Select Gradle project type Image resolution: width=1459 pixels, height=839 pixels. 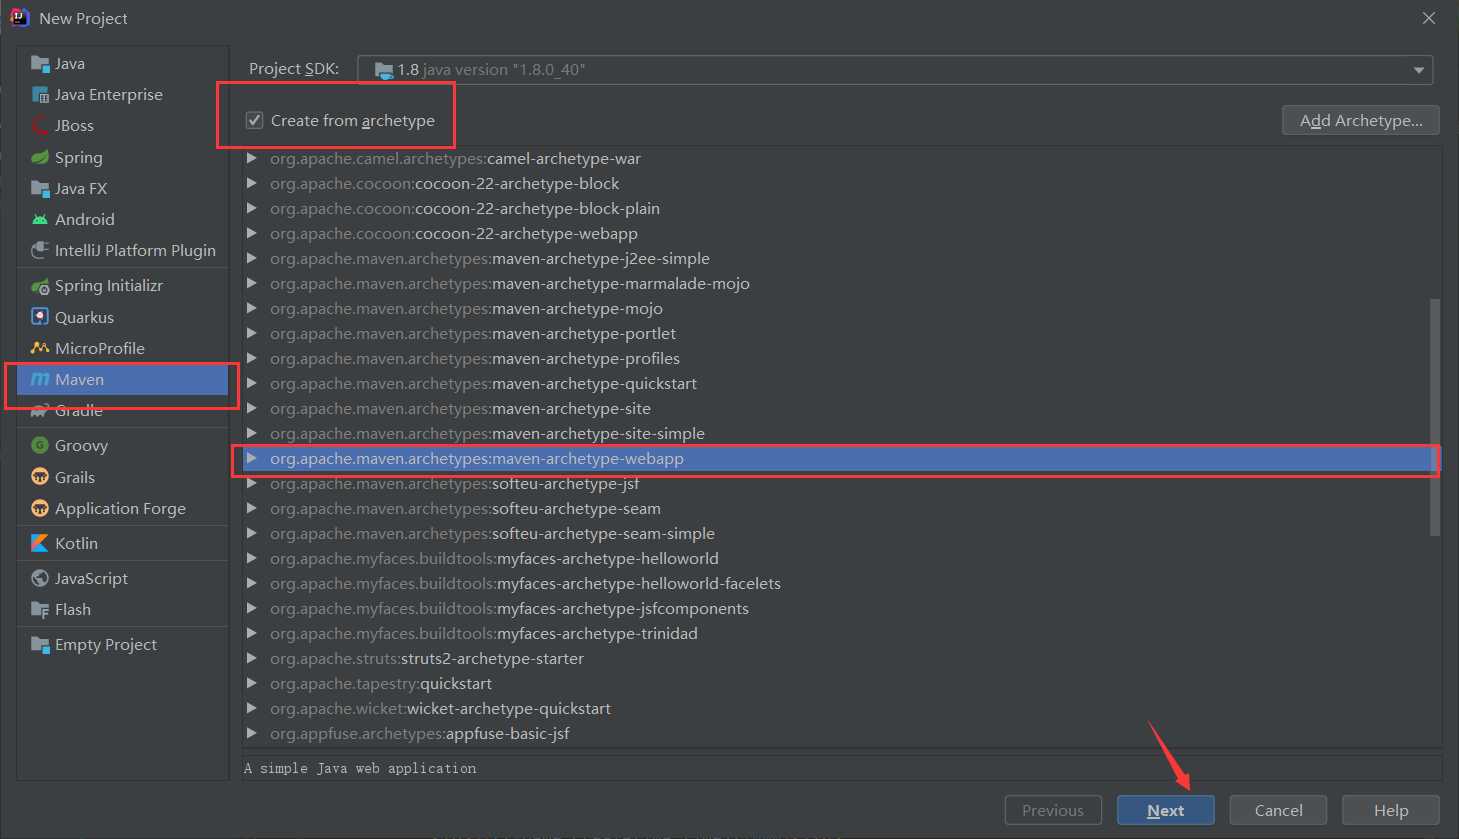[122, 410]
